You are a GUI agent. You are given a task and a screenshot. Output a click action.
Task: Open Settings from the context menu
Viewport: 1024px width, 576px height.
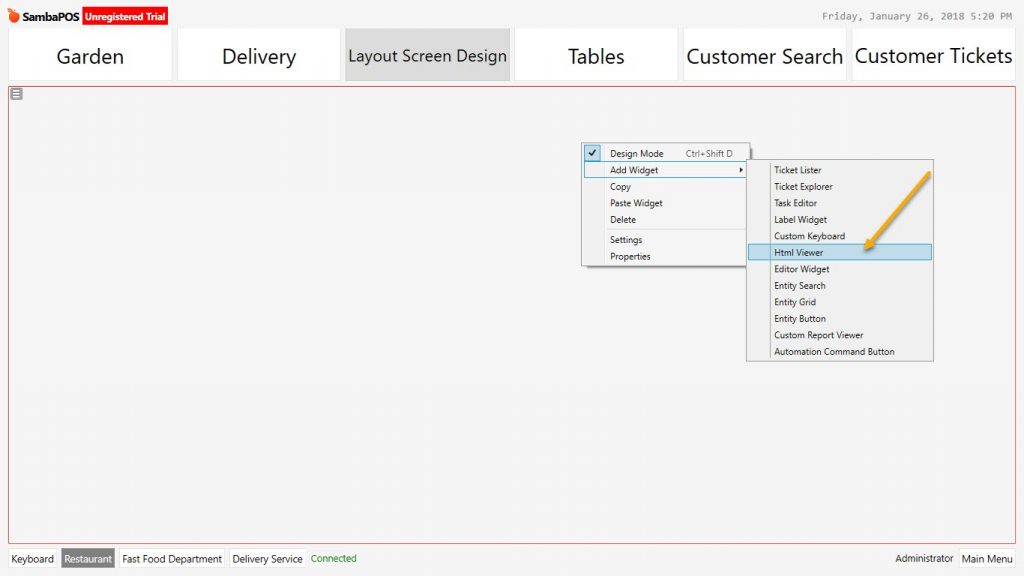[664, 240]
